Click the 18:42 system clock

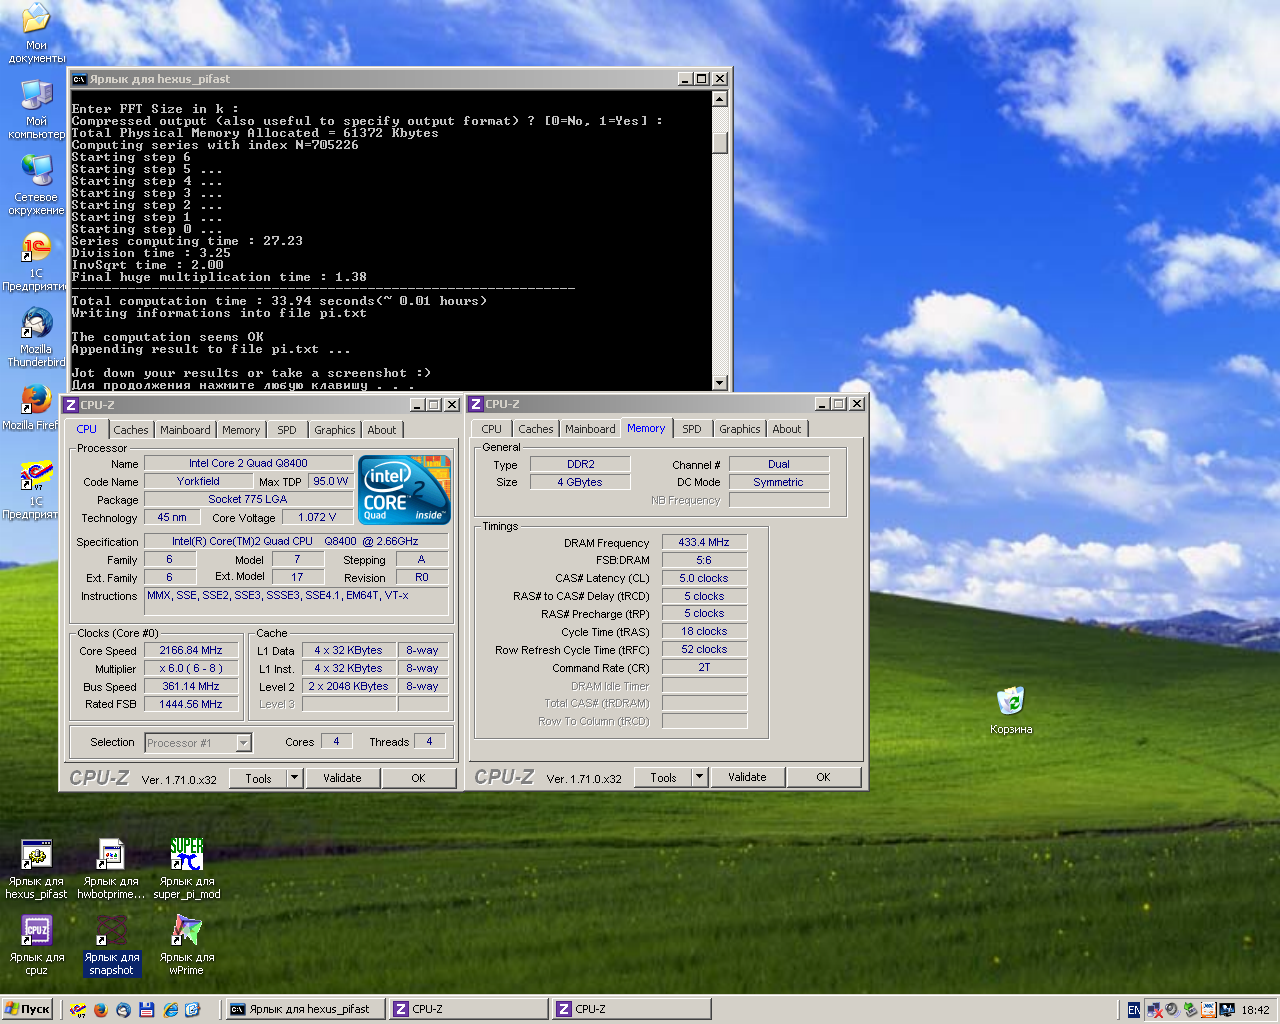point(1255,1010)
